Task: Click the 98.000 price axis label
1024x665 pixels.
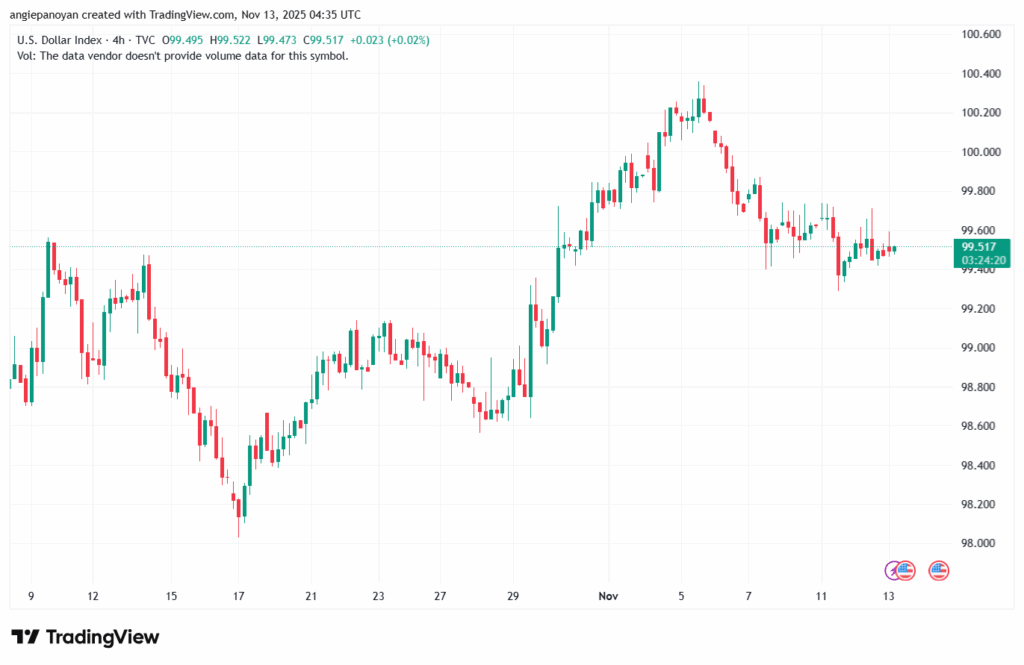Action: (x=980, y=543)
